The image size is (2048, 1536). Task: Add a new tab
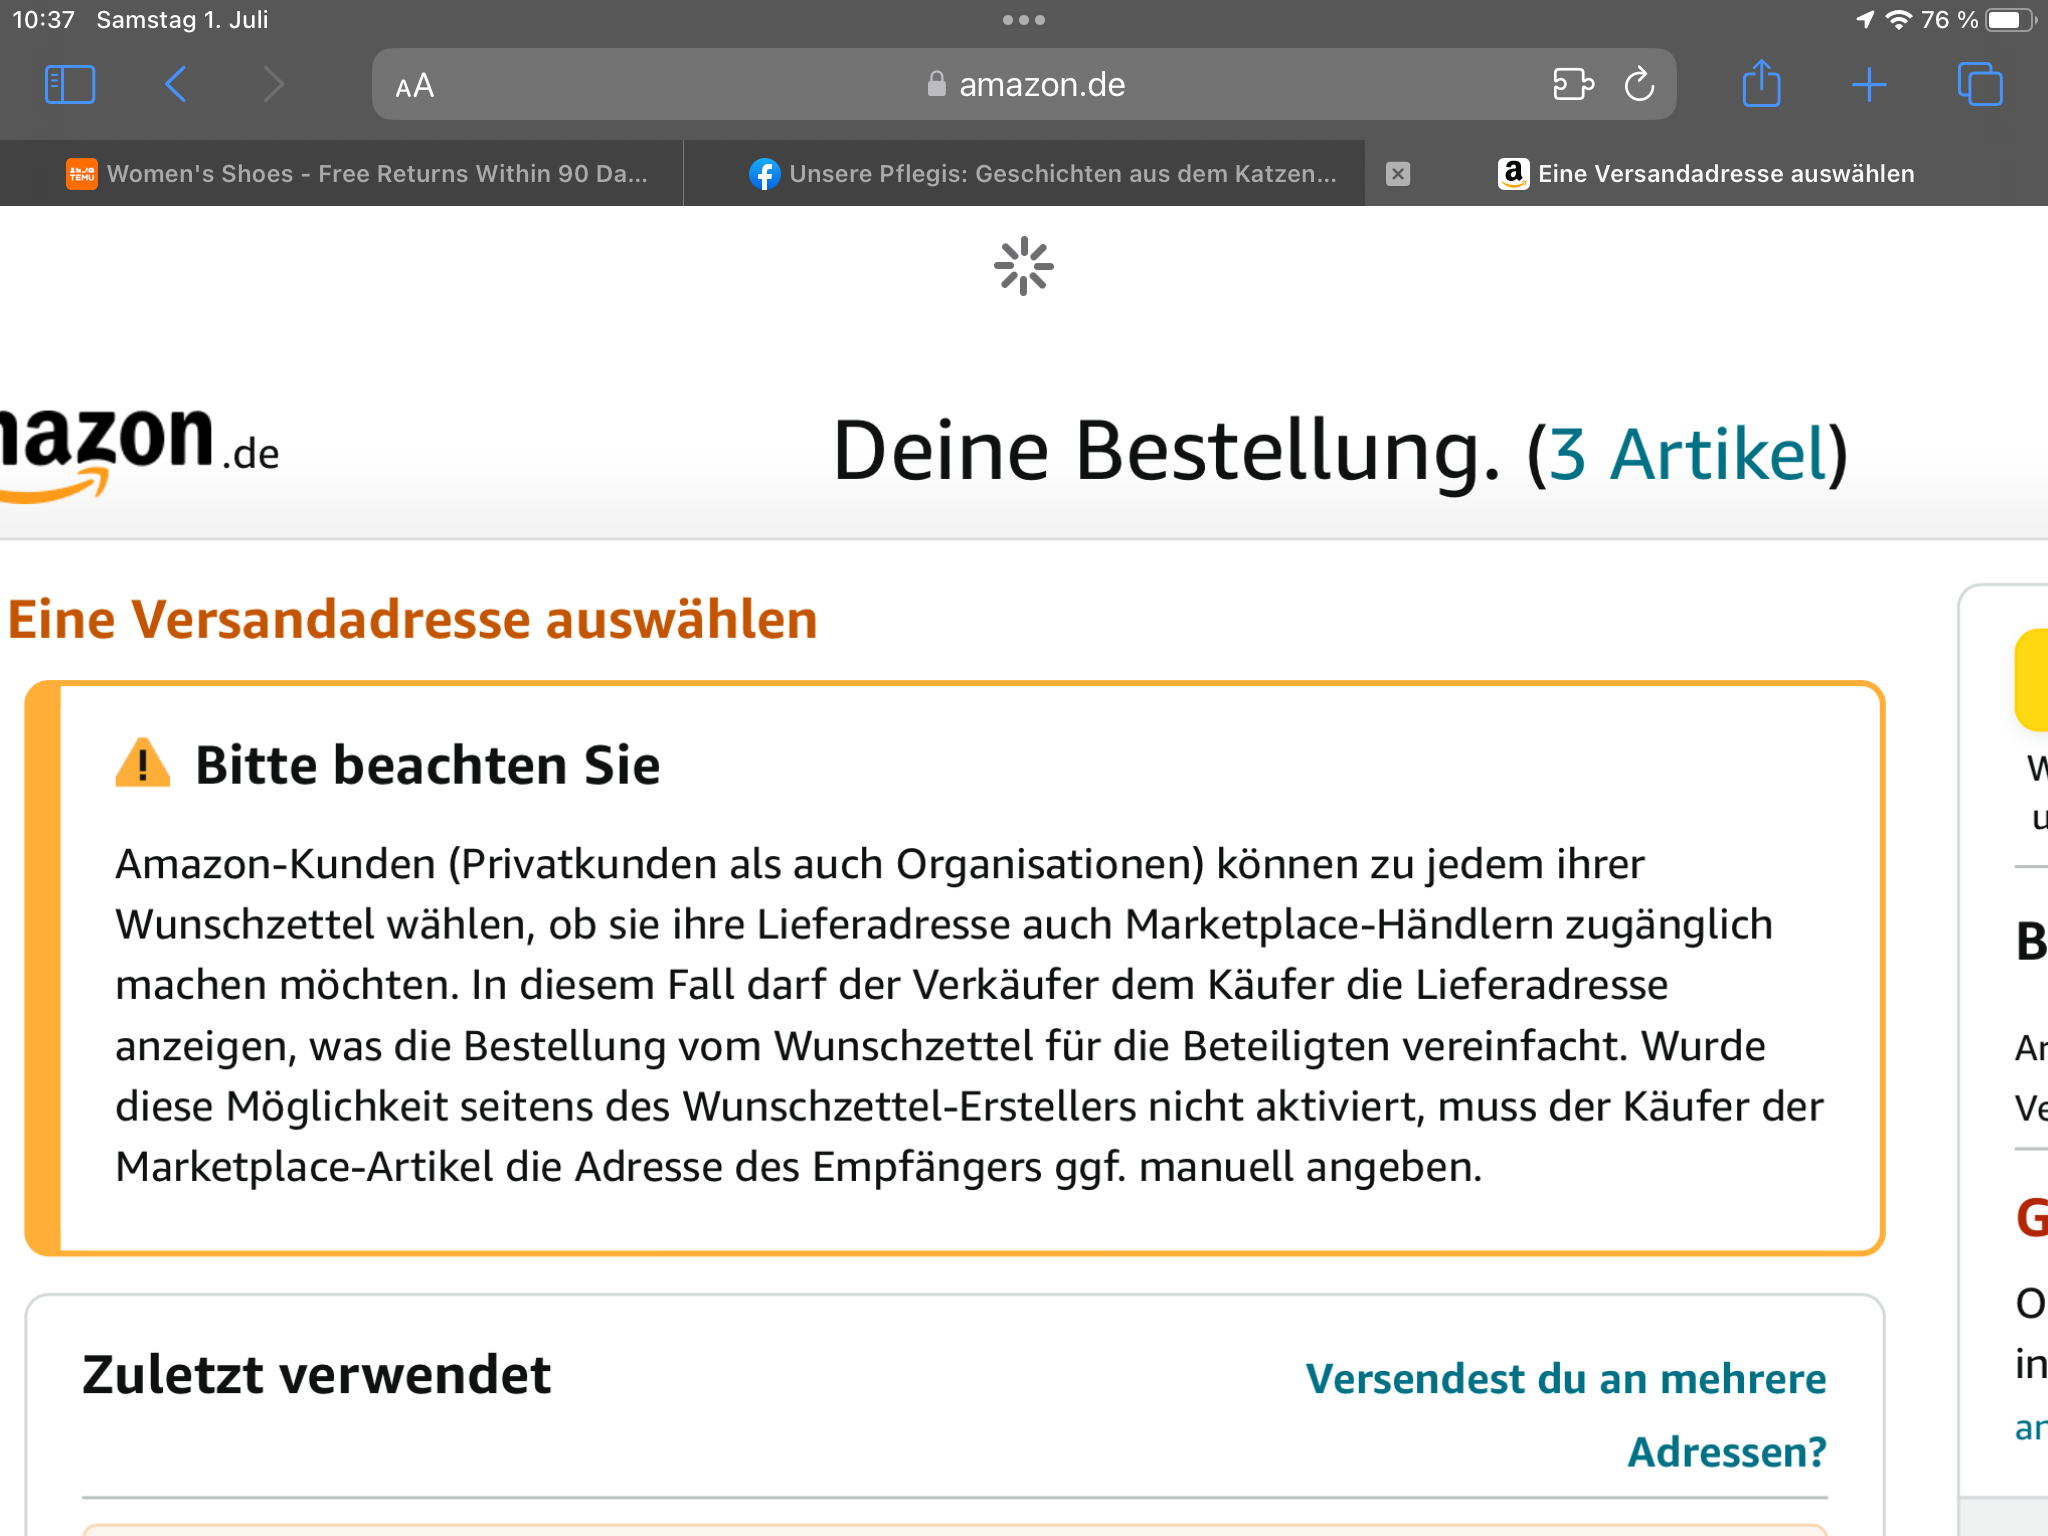(1868, 85)
